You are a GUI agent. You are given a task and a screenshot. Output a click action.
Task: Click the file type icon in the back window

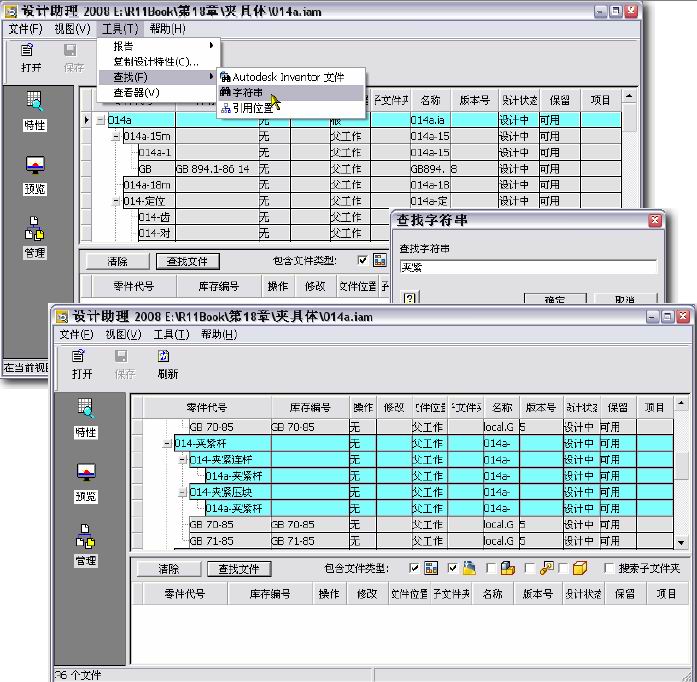click(x=380, y=260)
